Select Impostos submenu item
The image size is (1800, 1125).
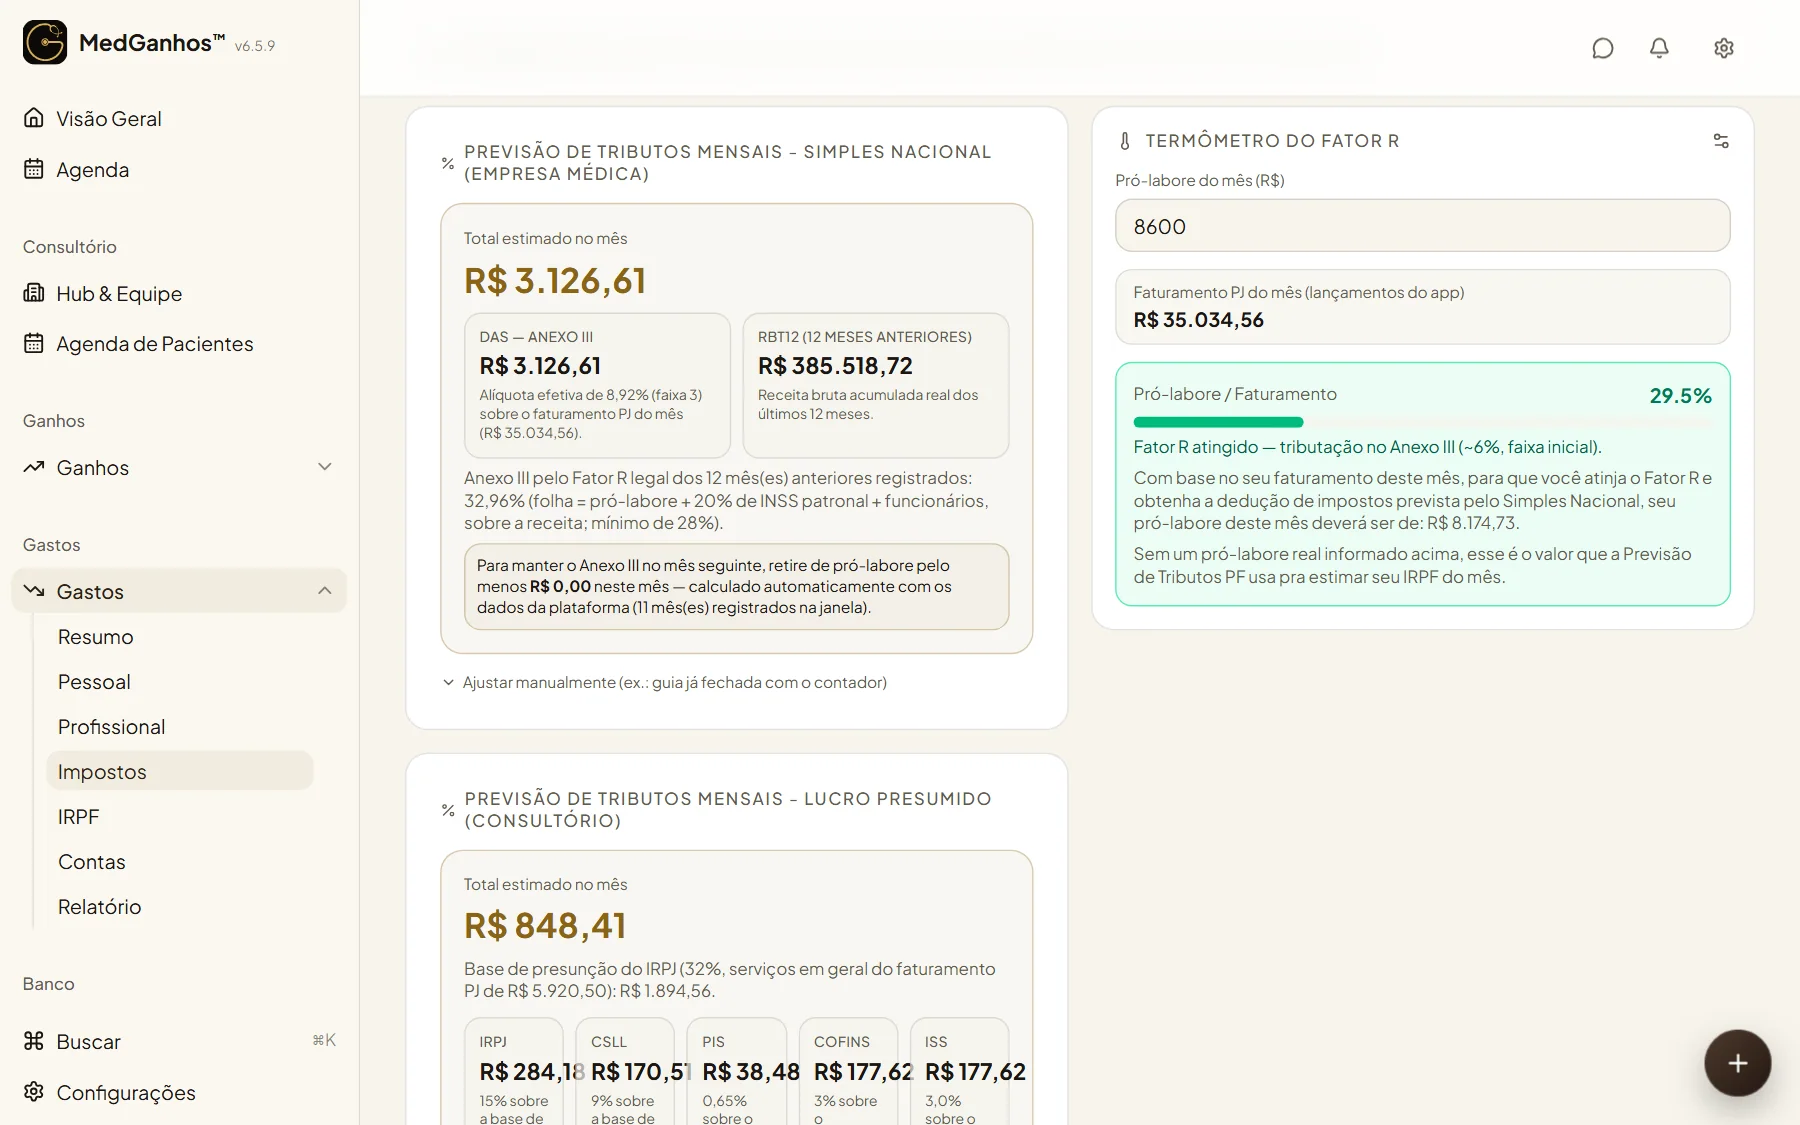(x=180, y=771)
